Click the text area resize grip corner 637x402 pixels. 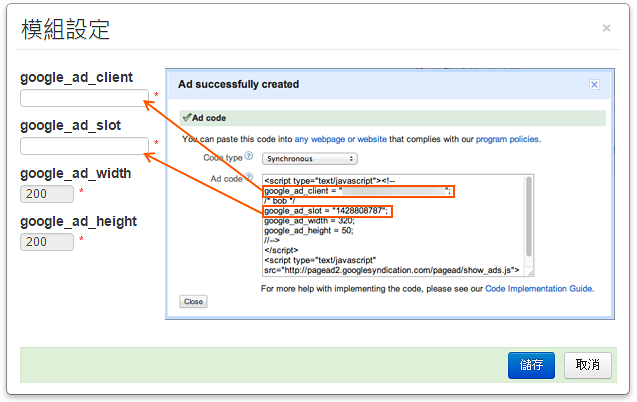(x=529, y=272)
